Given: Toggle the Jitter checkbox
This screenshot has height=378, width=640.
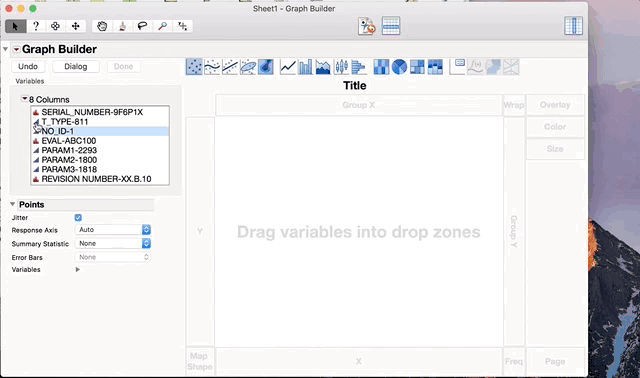Looking at the screenshot, I should pyautogui.click(x=78, y=218).
